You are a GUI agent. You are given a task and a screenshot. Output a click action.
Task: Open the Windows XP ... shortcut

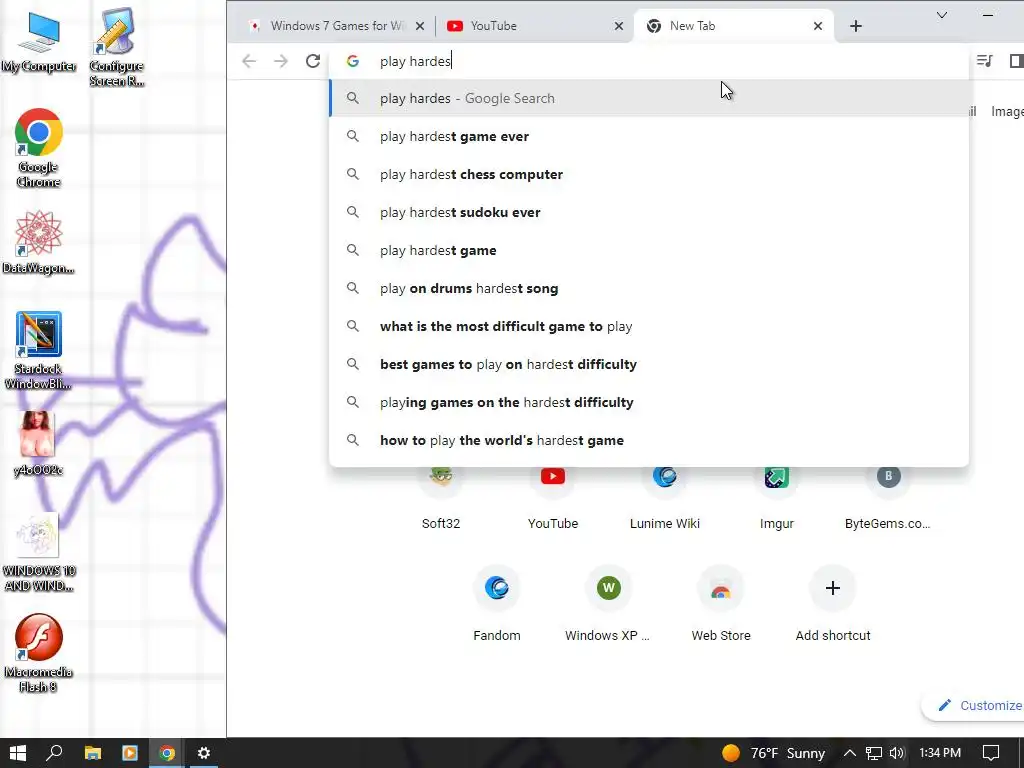608,604
